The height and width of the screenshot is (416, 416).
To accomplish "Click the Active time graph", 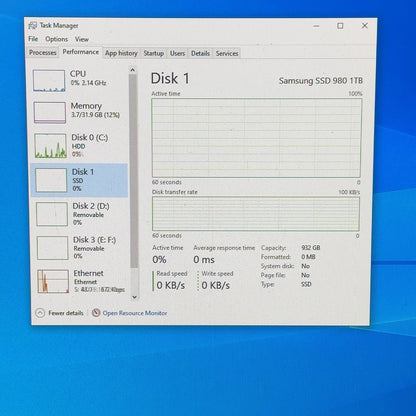I will click(x=256, y=138).
